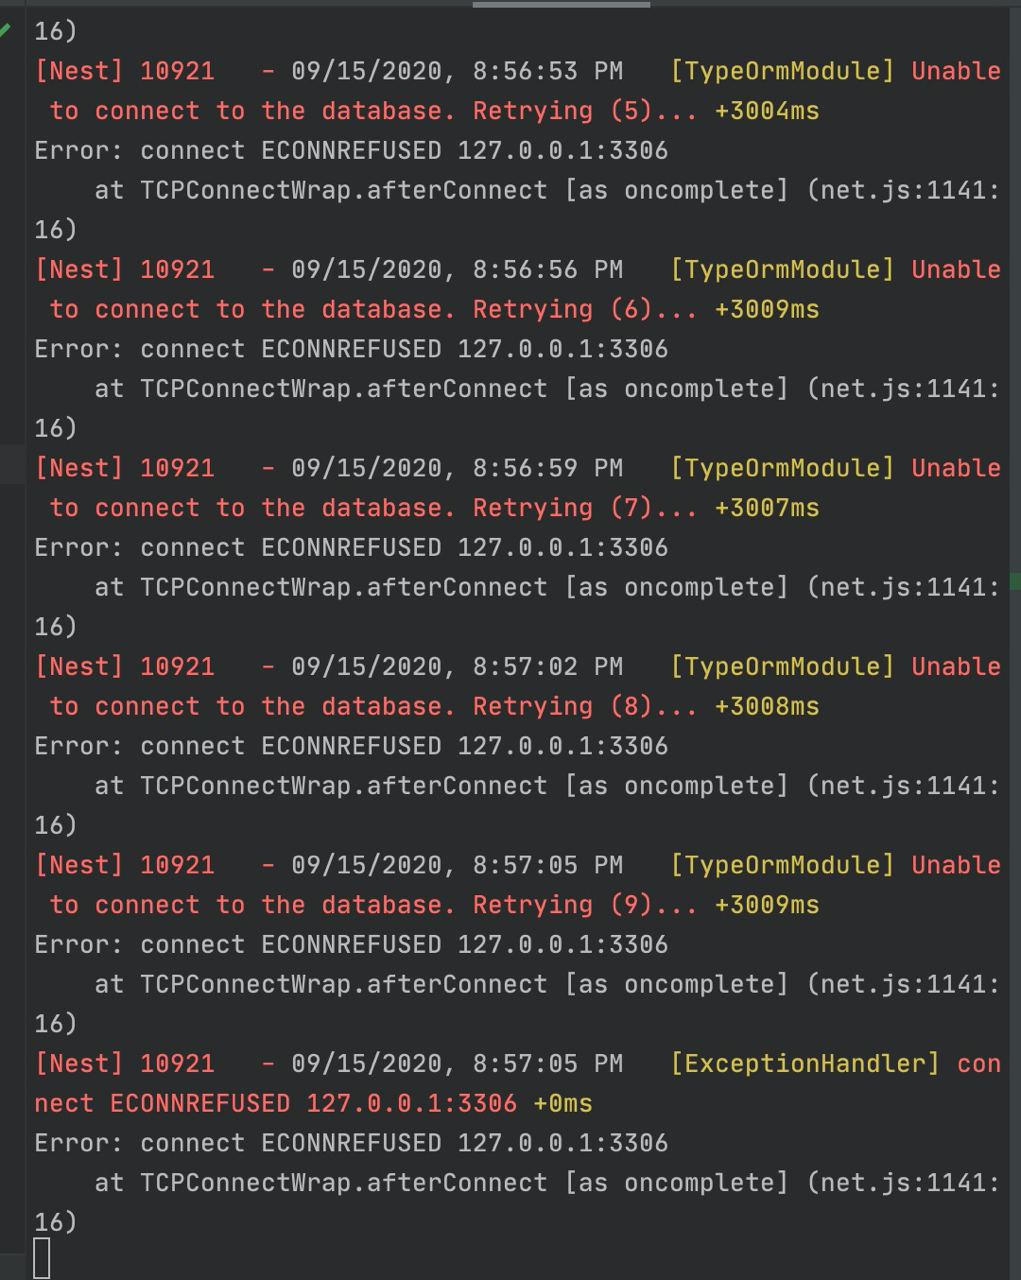Click the [TypeOrmModule] tag on the Retrying (7) entry
Screen dimensions: 1021x1280
pos(782,468)
